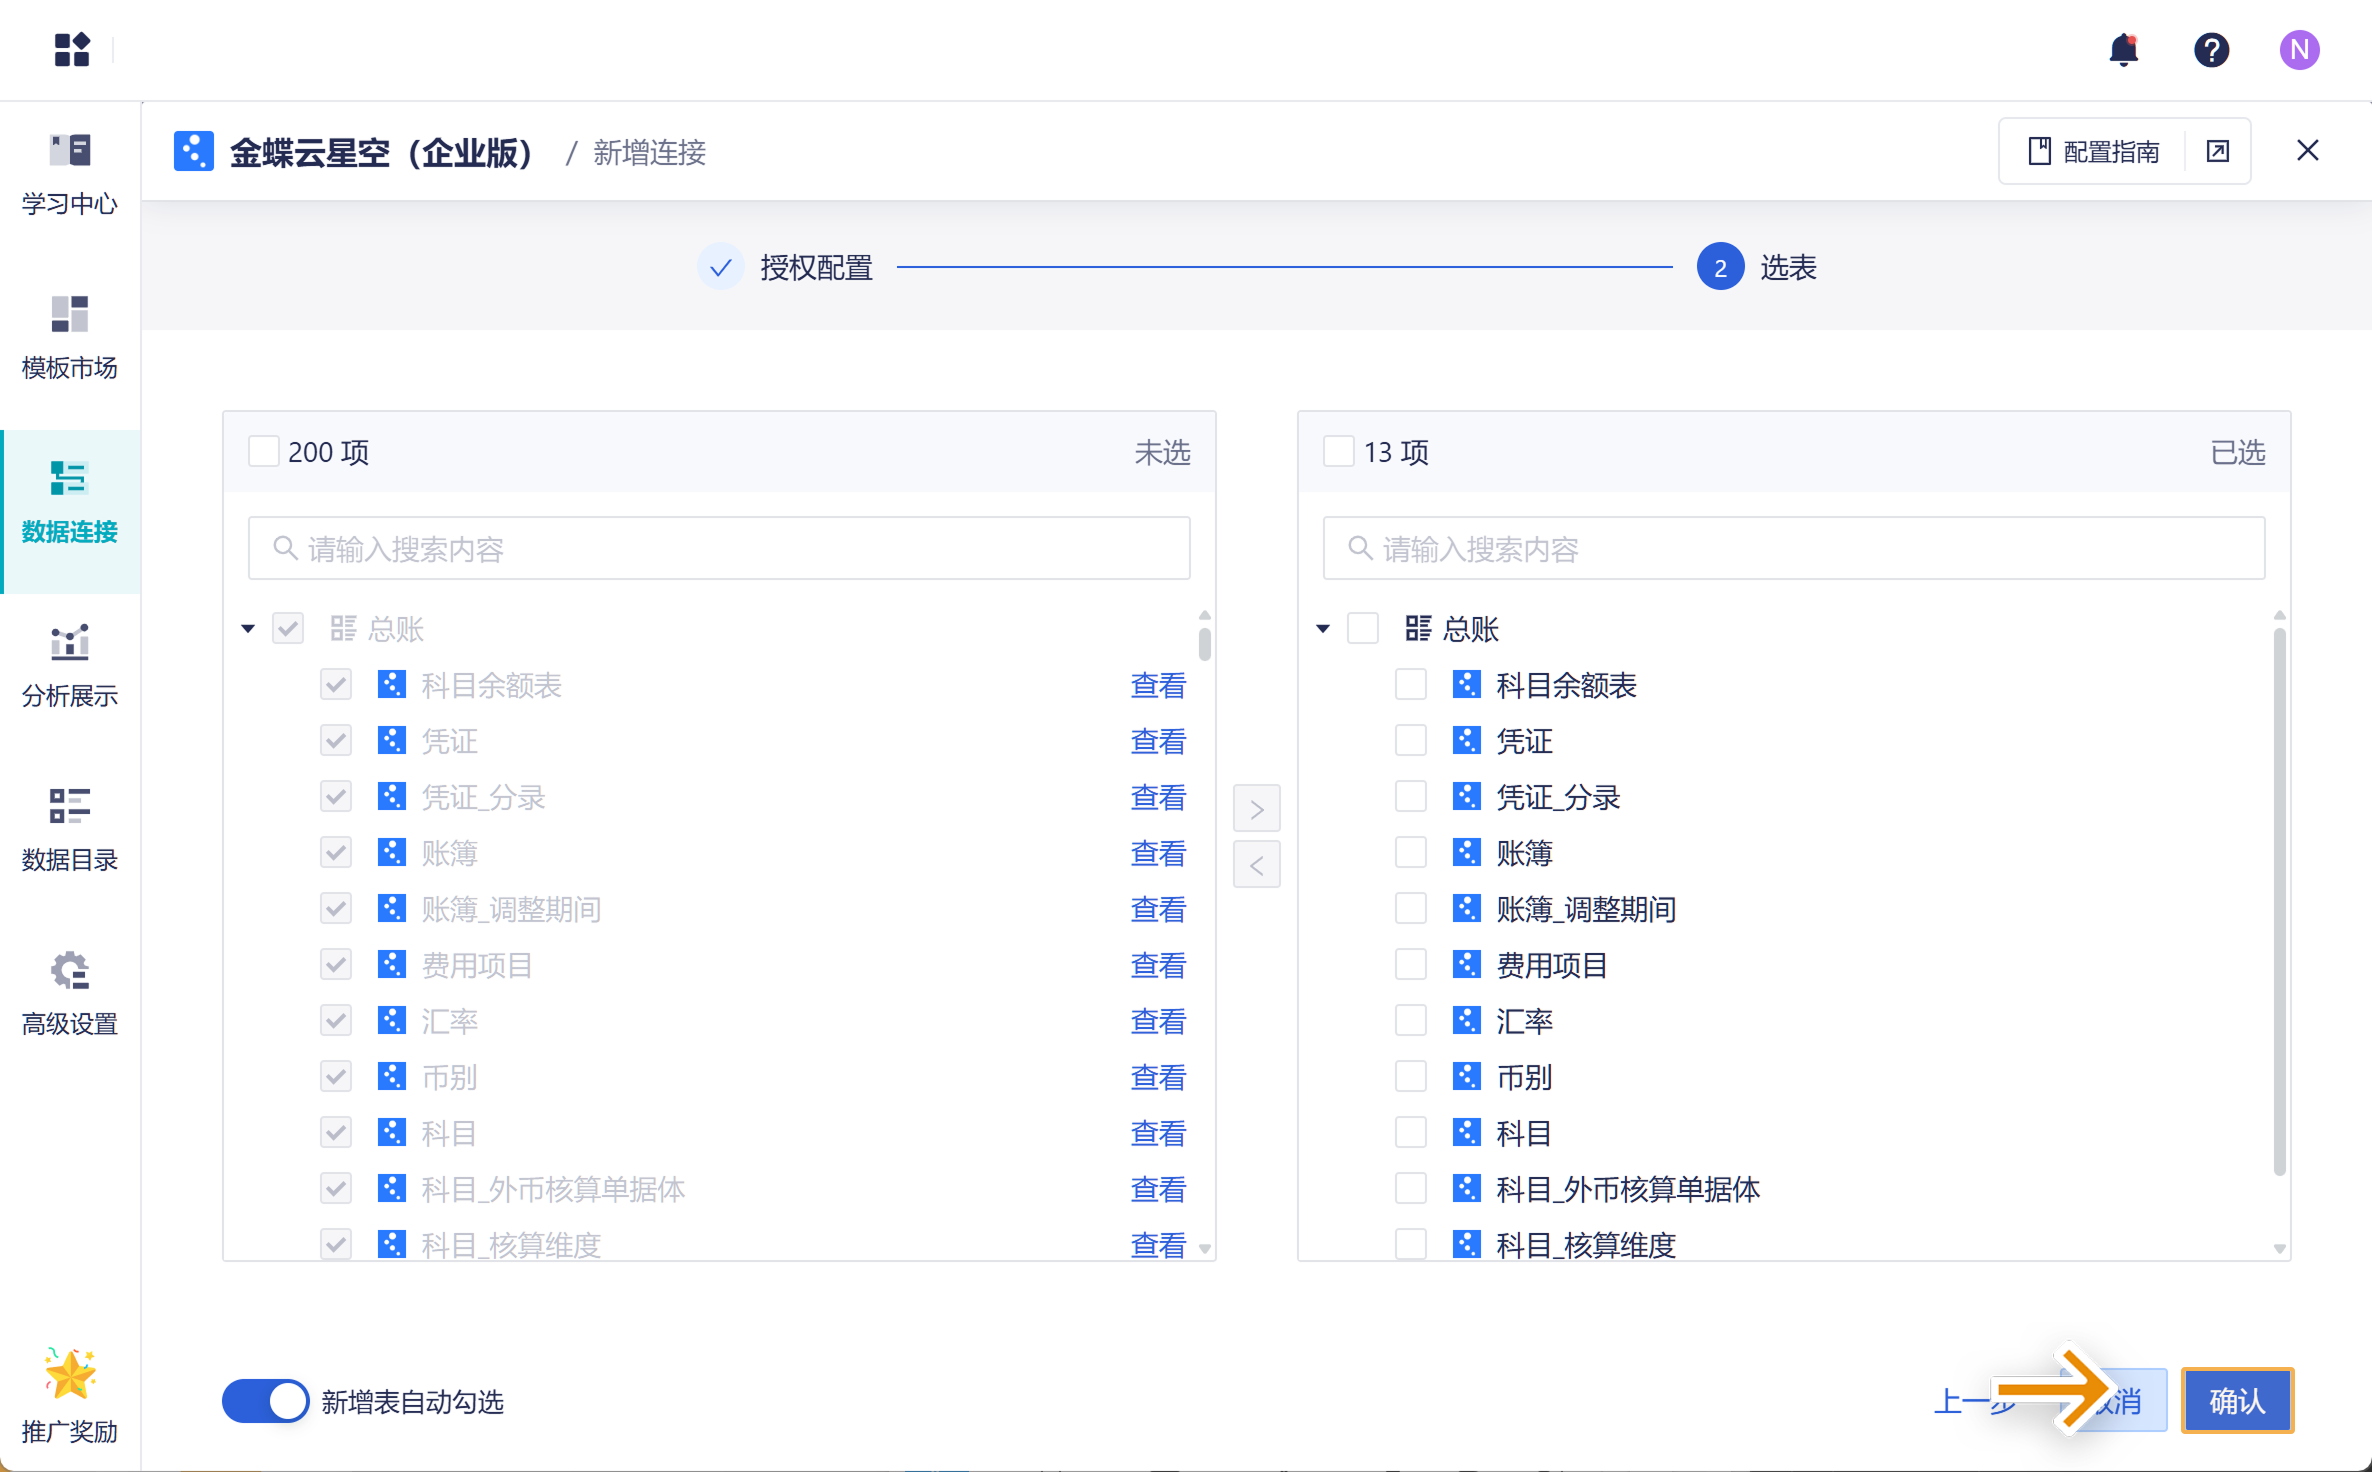
Task: Open config guide in new window icon
Action: pyautogui.click(x=2218, y=151)
